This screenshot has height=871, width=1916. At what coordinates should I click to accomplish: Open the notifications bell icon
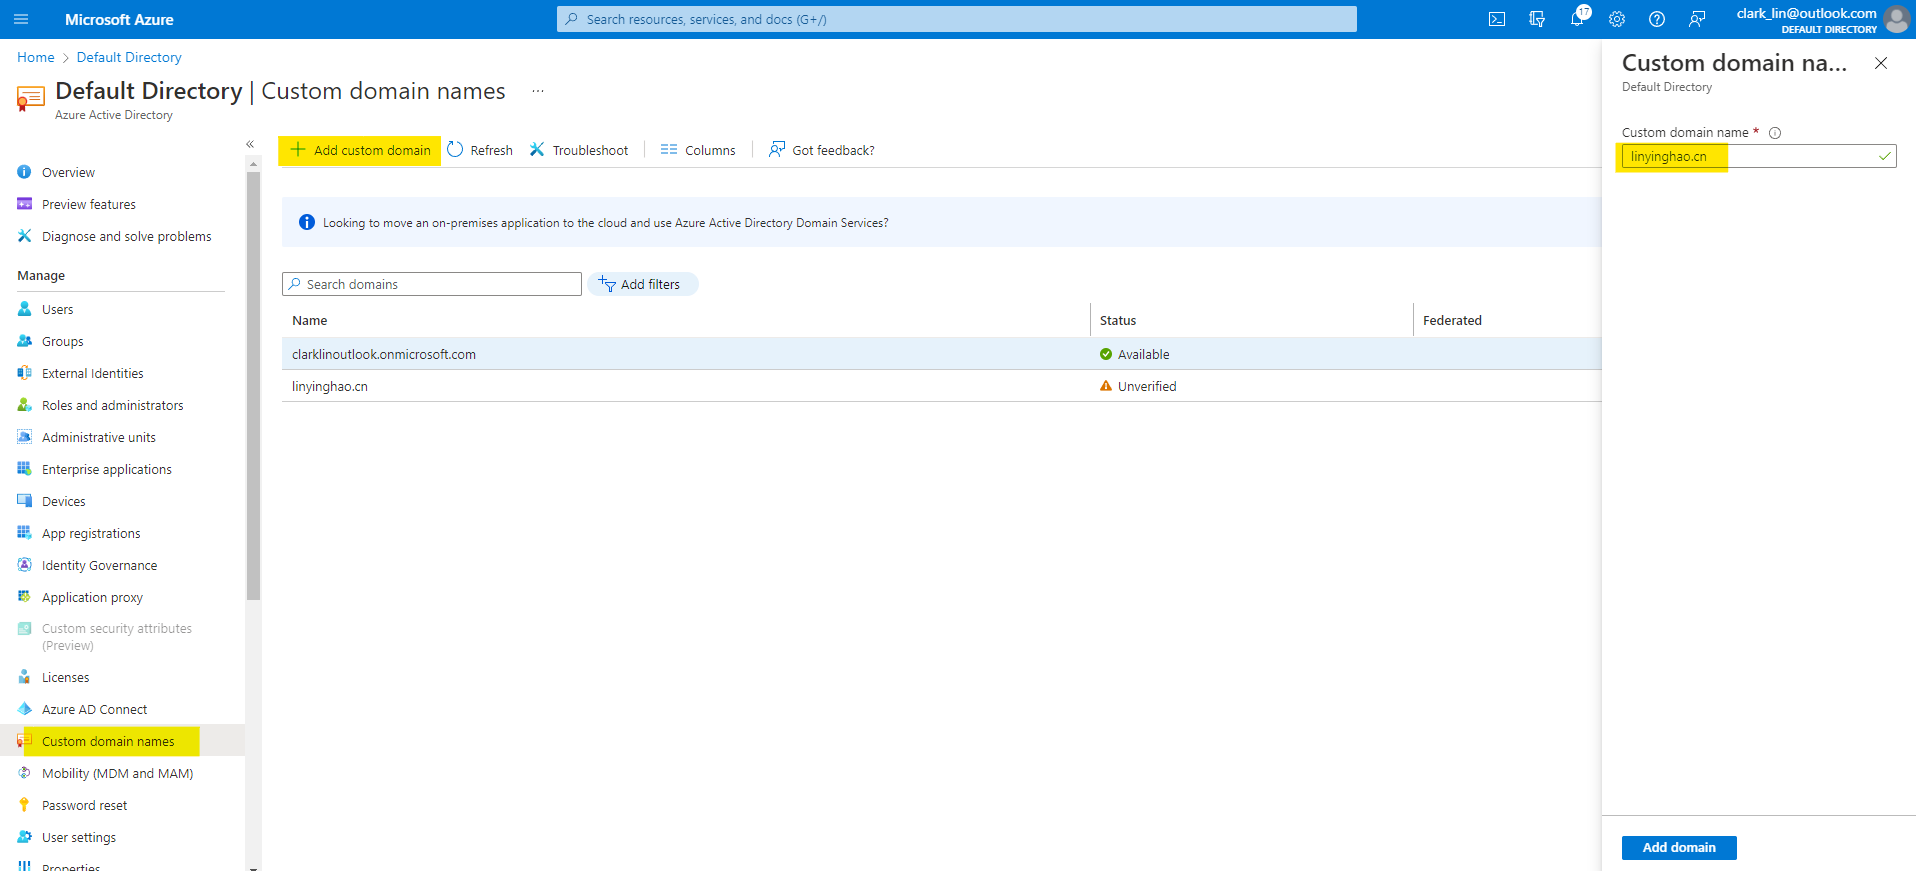click(x=1576, y=19)
